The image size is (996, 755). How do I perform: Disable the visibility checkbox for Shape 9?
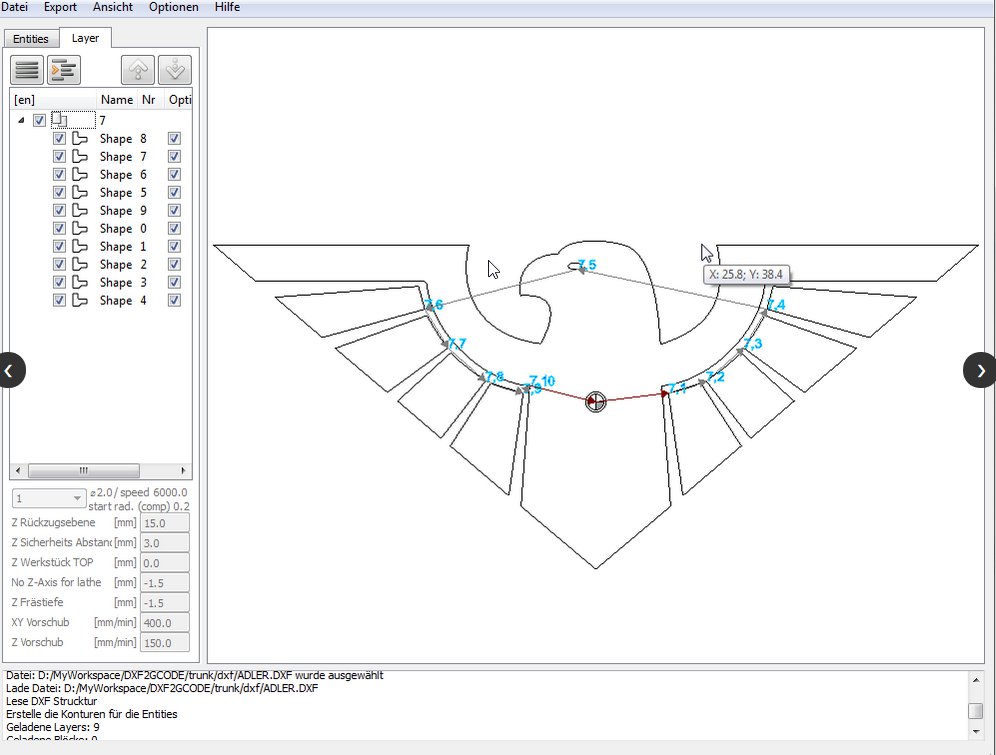tap(59, 210)
